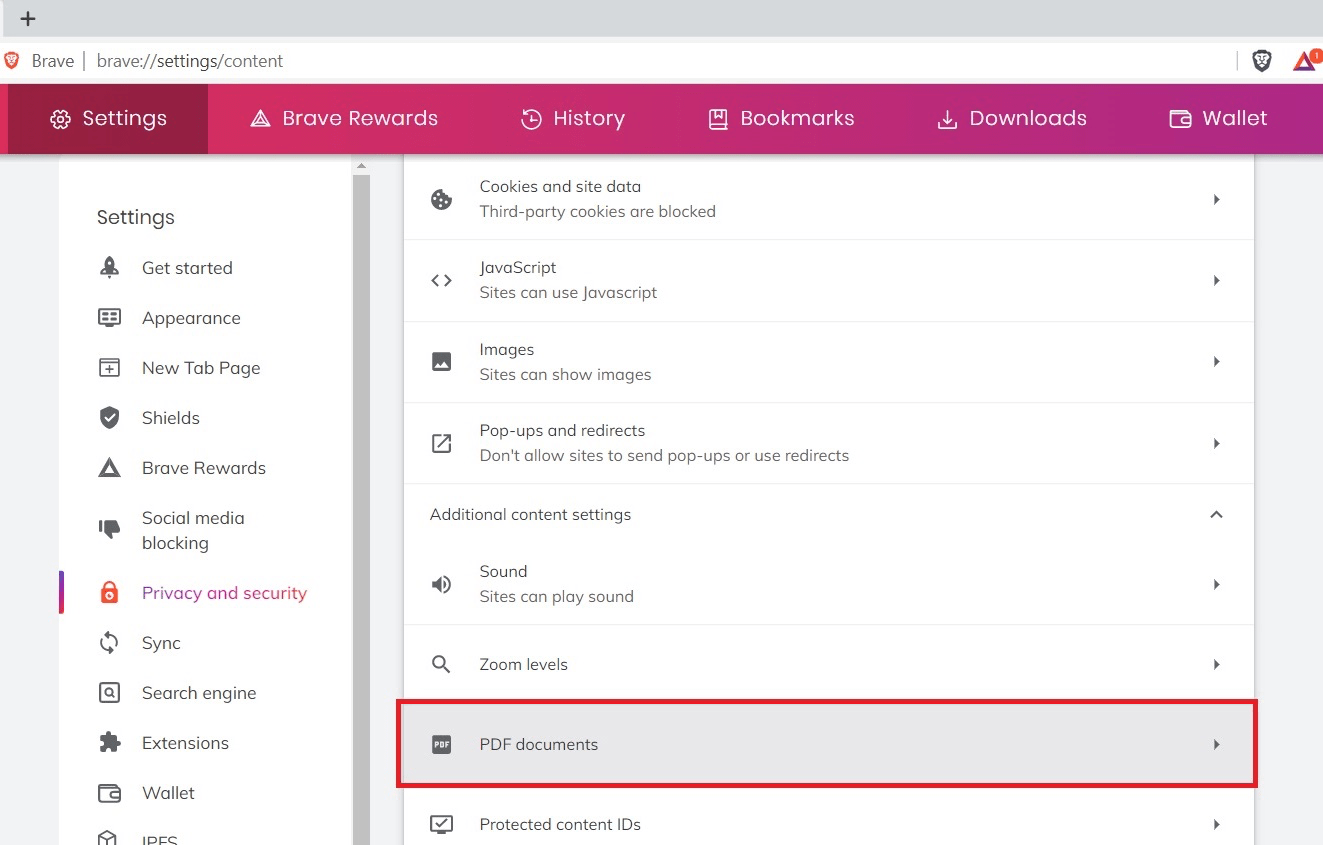Click Social media blocking in the sidebar
This screenshot has width=1323, height=845.
(x=193, y=530)
